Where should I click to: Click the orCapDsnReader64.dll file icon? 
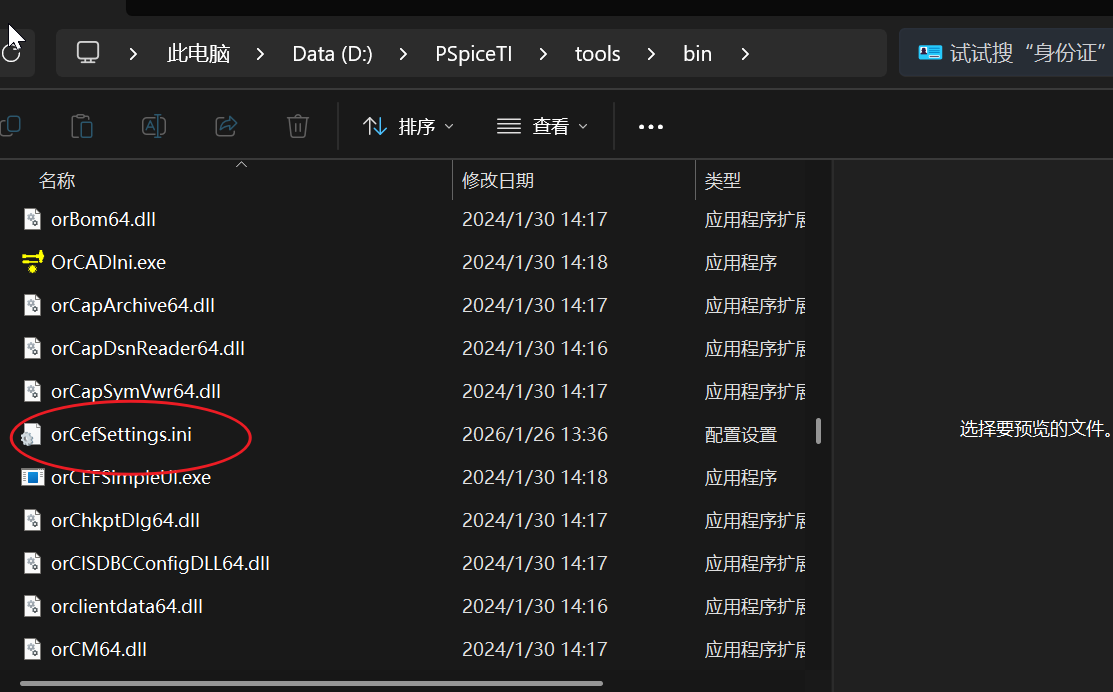pyautogui.click(x=33, y=348)
